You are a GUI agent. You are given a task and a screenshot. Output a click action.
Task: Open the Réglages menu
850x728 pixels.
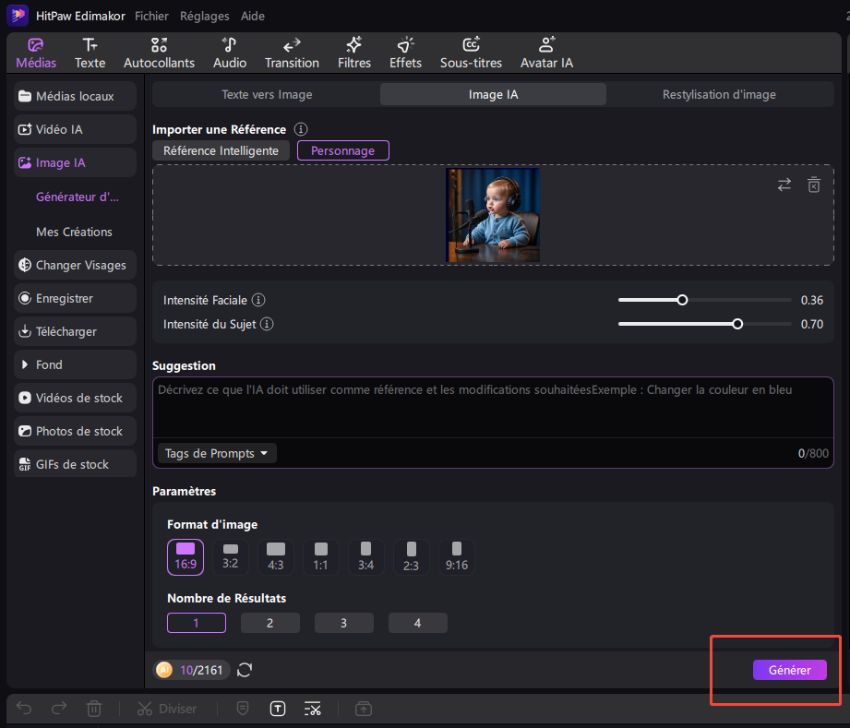[204, 16]
